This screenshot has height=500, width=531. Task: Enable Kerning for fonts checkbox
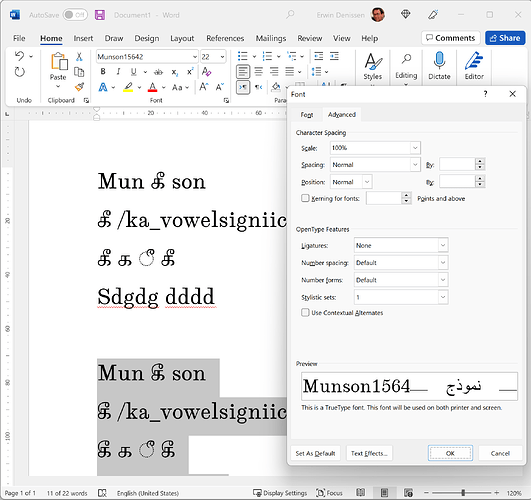305,198
